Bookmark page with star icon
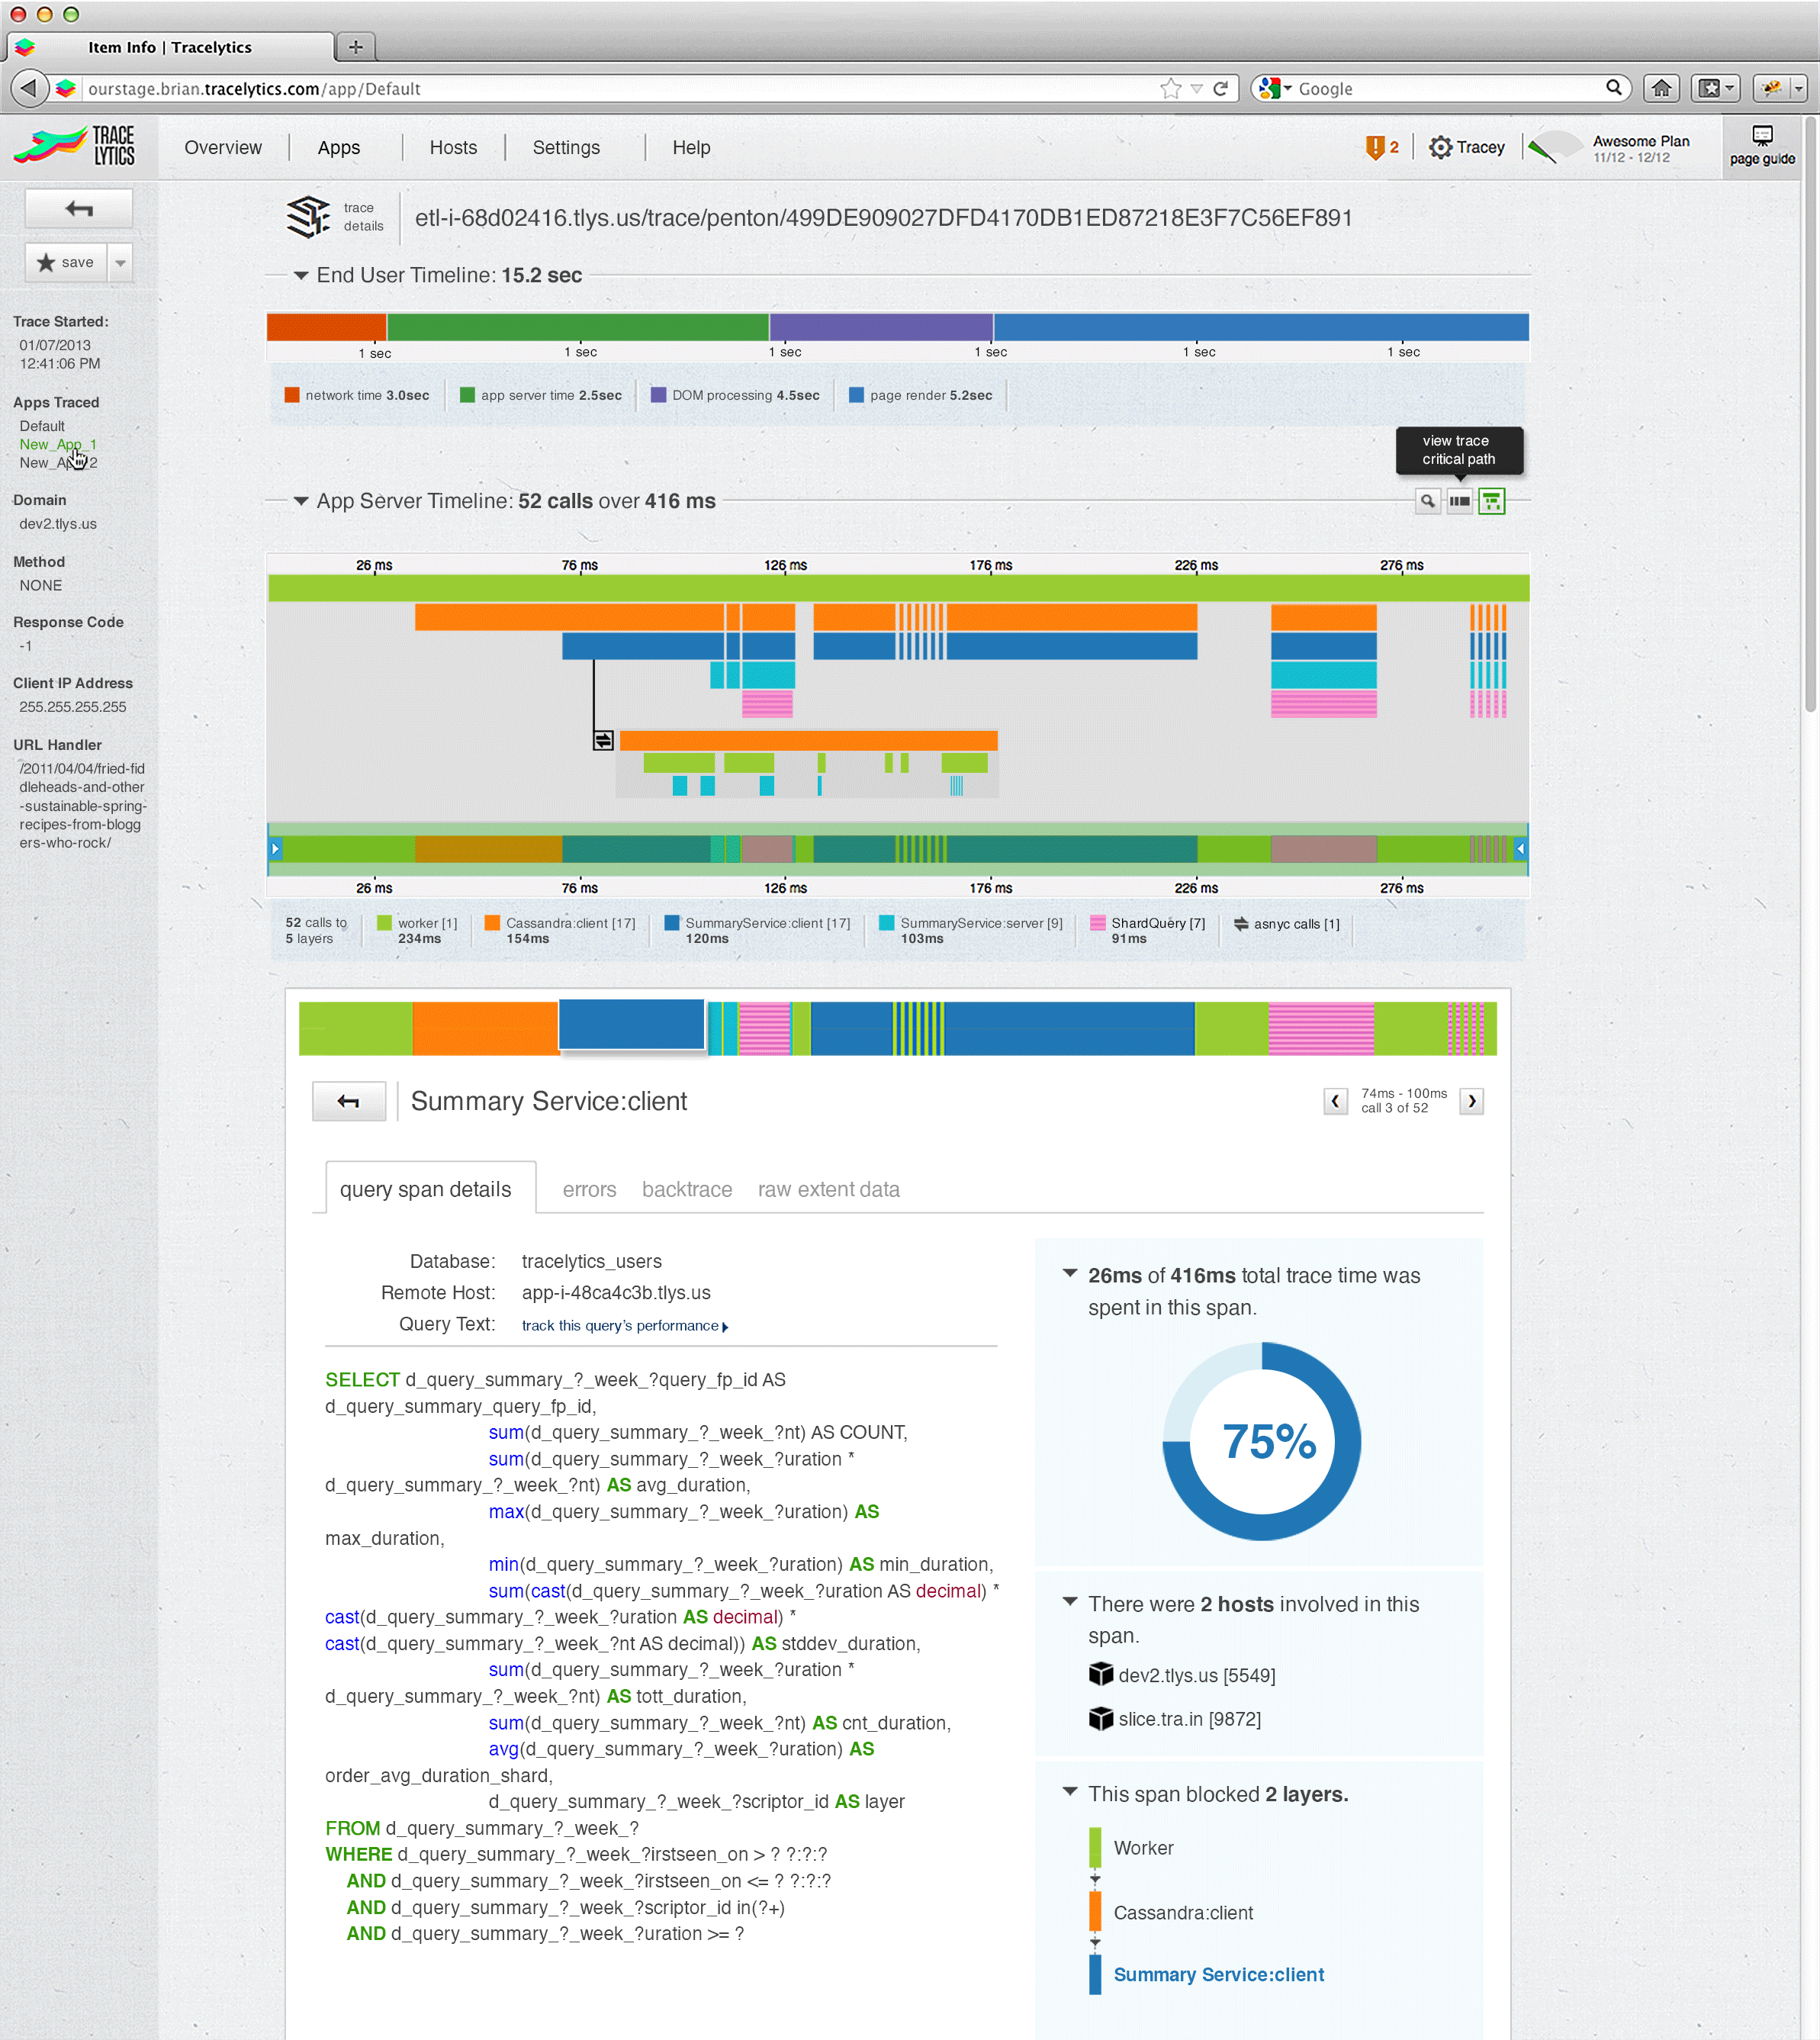 (1170, 88)
